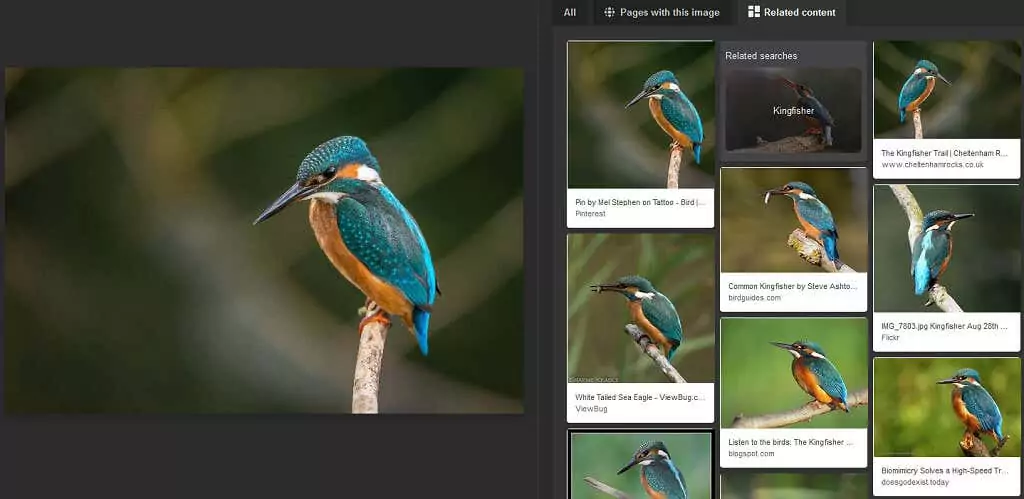
Task: Open the cheltenhamrocks.co.uk kingfisher thumbnail
Action: pos(946,90)
